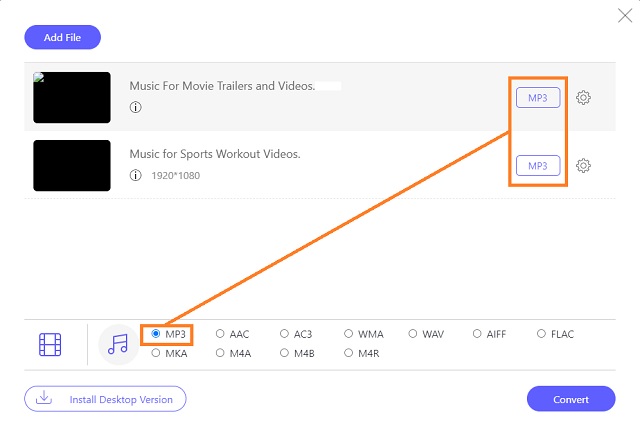Image resolution: width=640 pixels, height=432 pixels.
Task: Select Music For Movie Trailers thumbnail
Action: tap(72, 98)
